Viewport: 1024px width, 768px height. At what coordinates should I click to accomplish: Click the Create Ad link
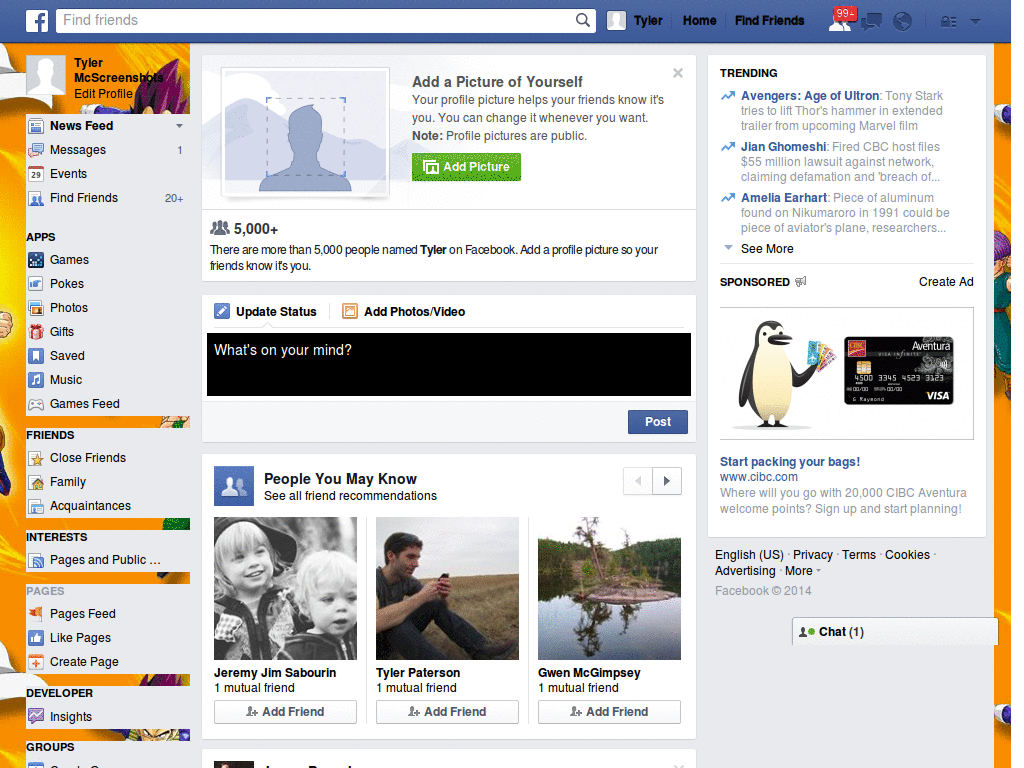pos(946,282)
